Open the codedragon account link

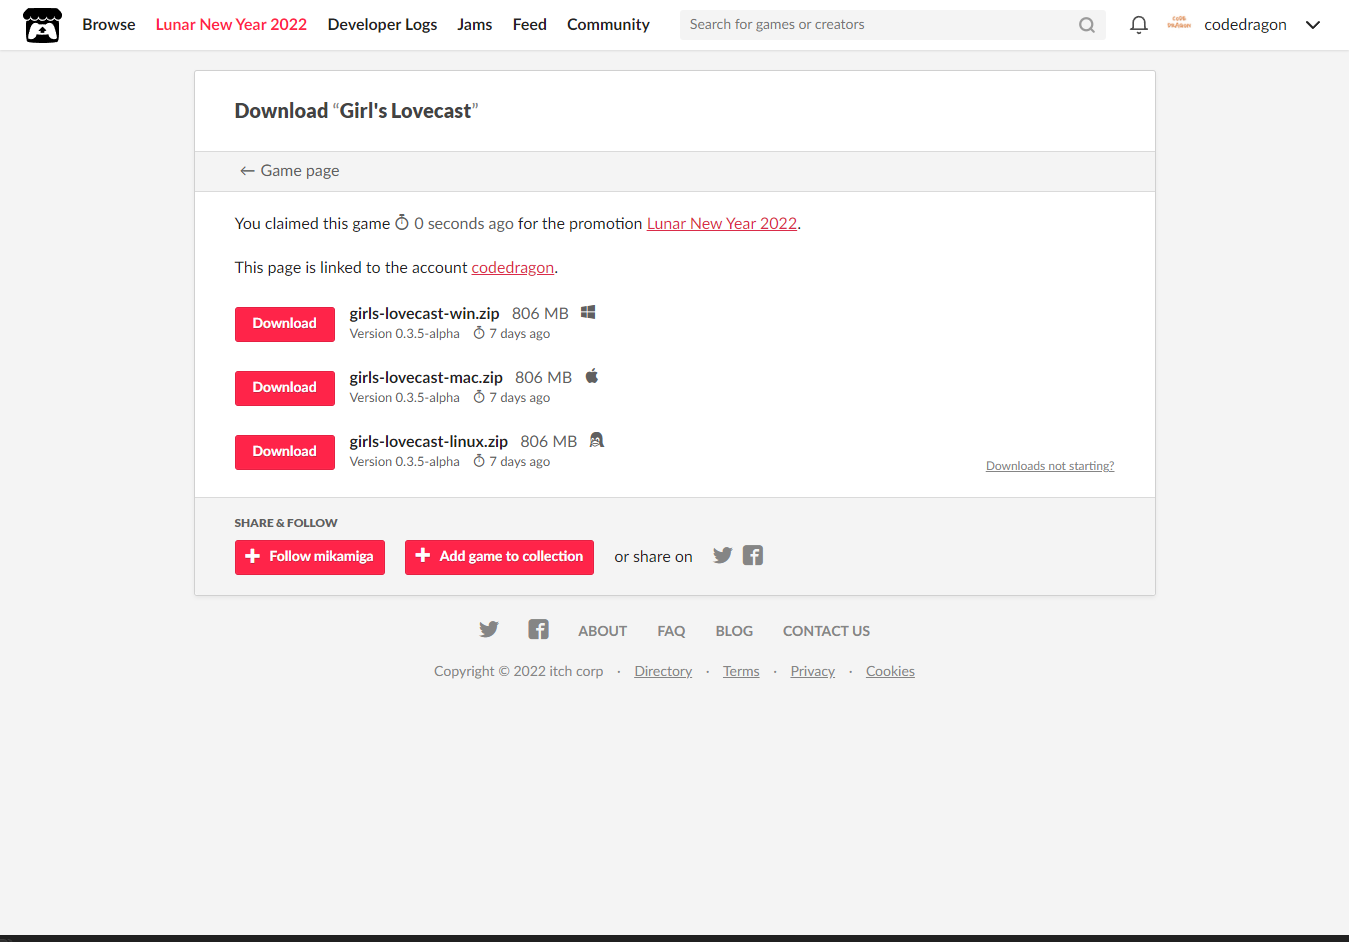pyautogui.click(x=513, y=268)
